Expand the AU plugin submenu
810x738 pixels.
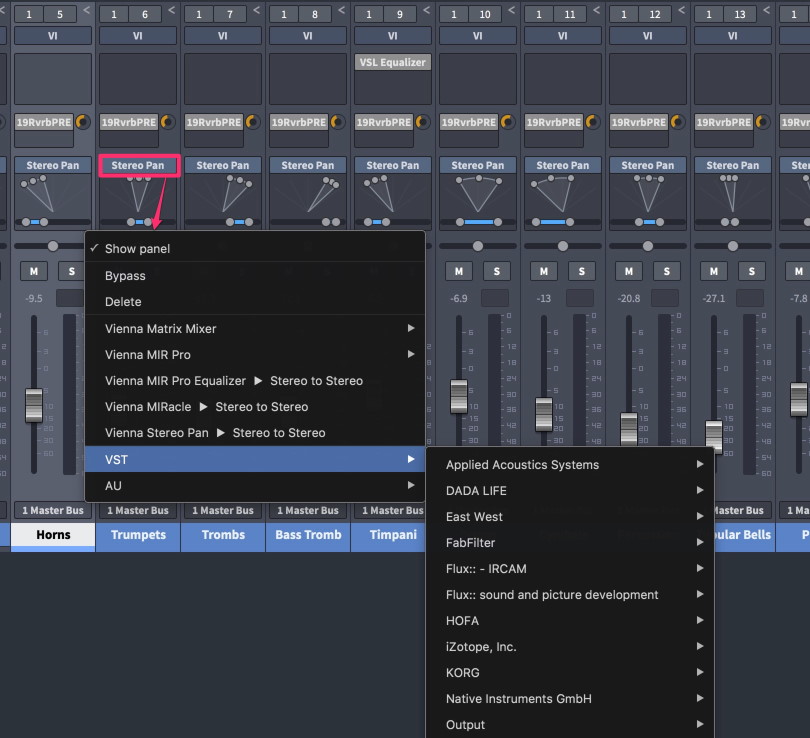(x=255, y=485)
